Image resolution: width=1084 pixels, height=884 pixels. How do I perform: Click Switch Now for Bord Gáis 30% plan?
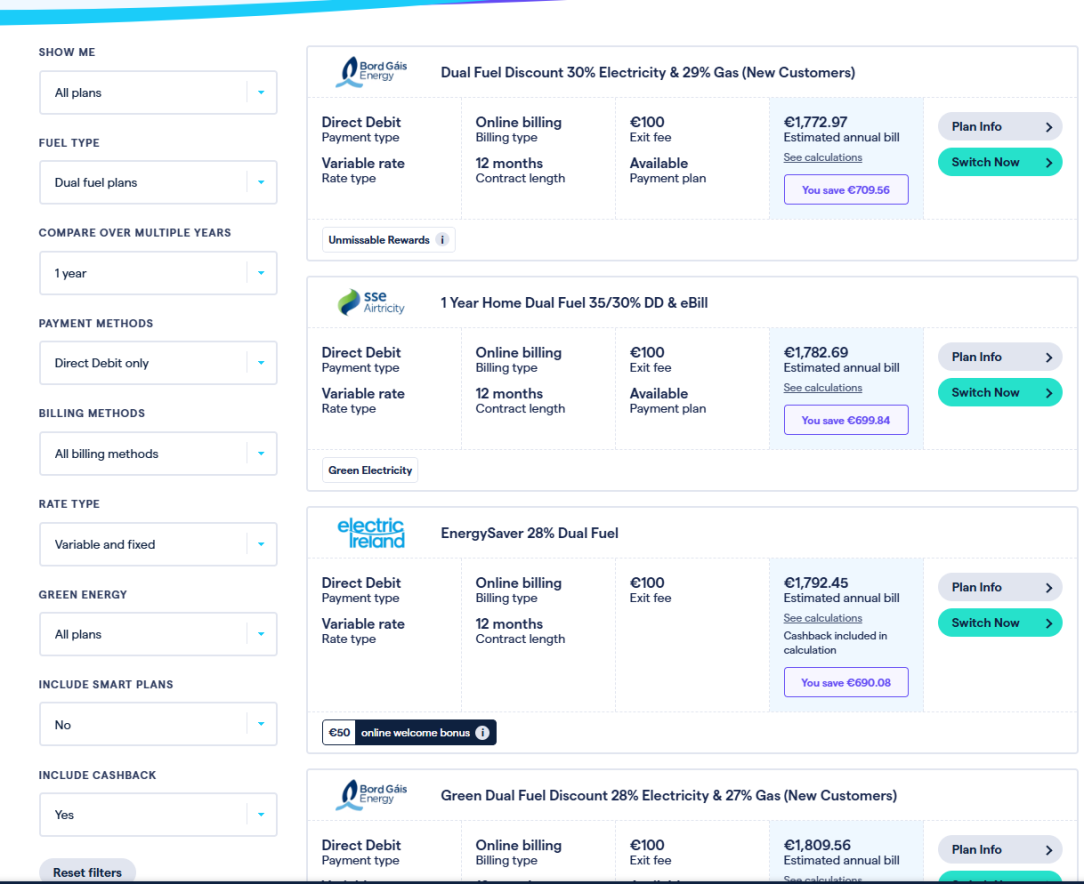point(1000,162)
